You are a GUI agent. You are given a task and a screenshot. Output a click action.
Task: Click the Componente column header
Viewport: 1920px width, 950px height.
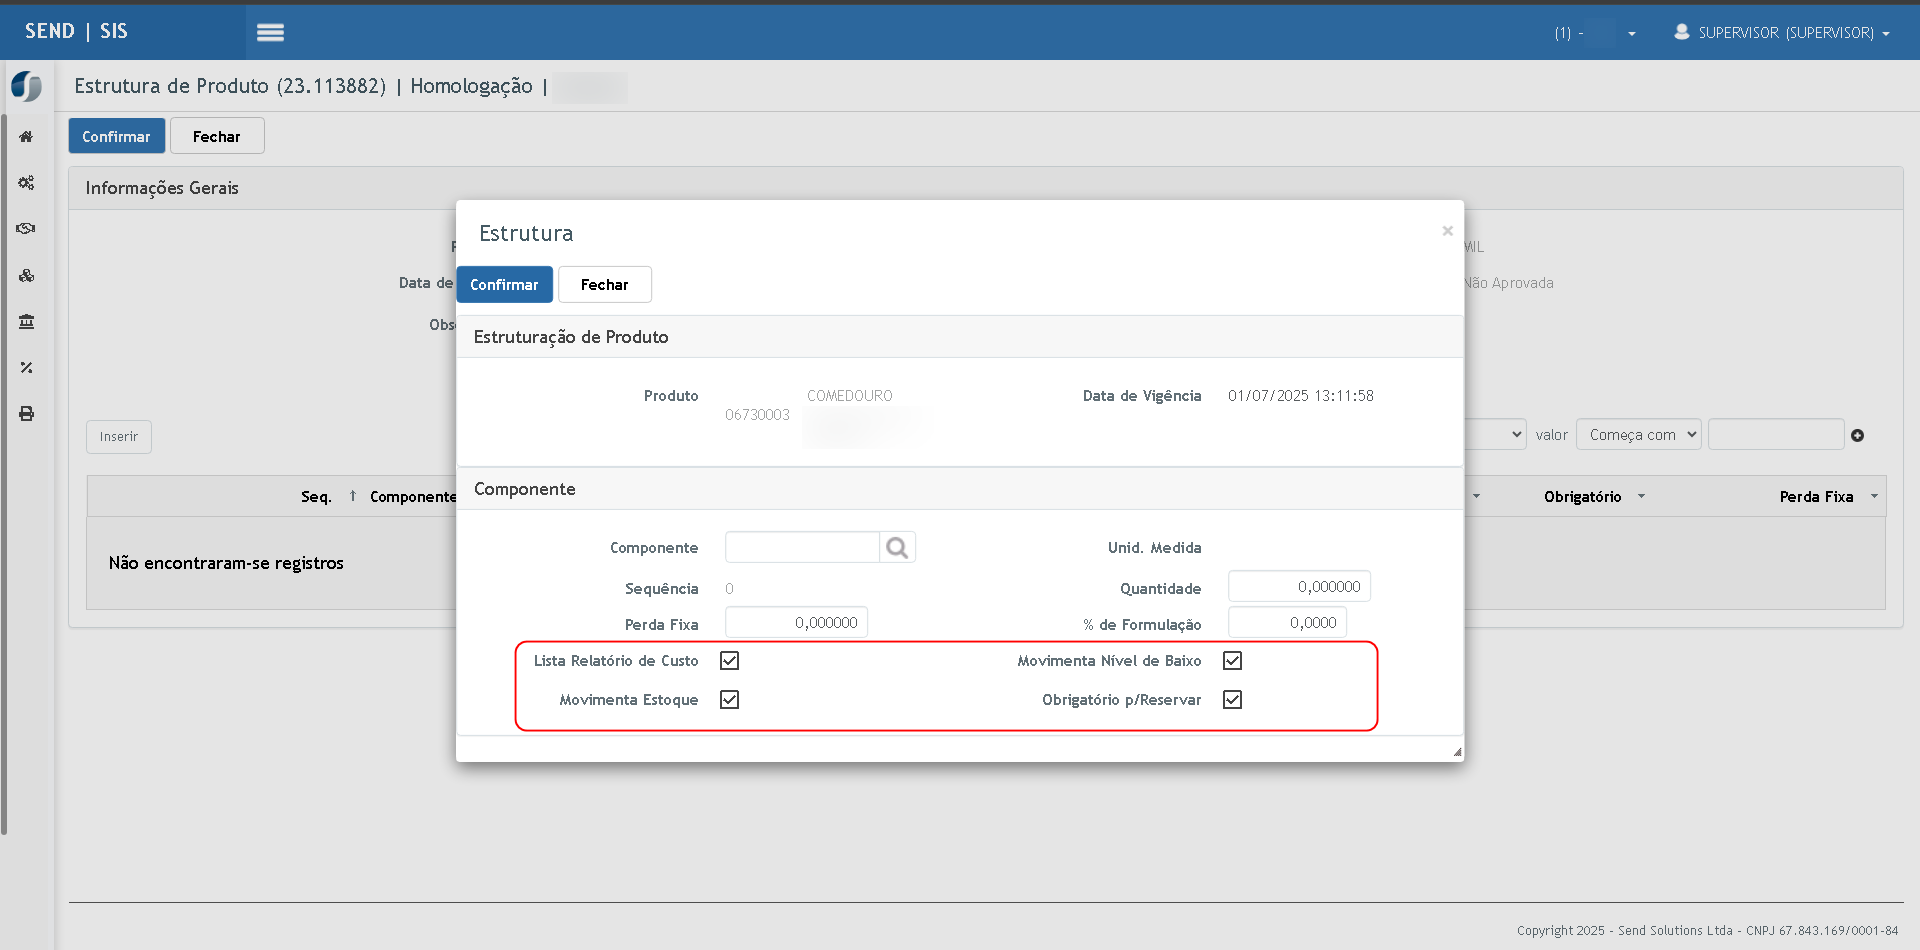[413, 497]
